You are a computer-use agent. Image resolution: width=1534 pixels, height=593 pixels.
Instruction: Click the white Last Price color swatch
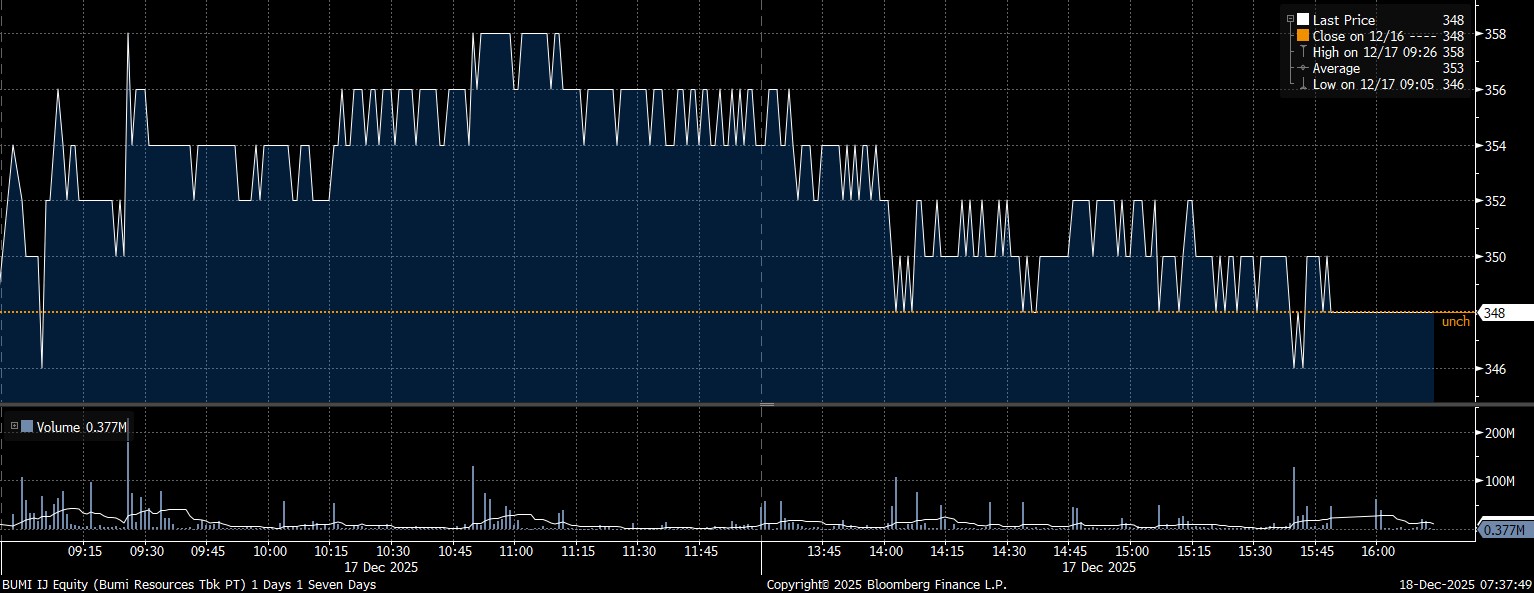(1303, 20)
